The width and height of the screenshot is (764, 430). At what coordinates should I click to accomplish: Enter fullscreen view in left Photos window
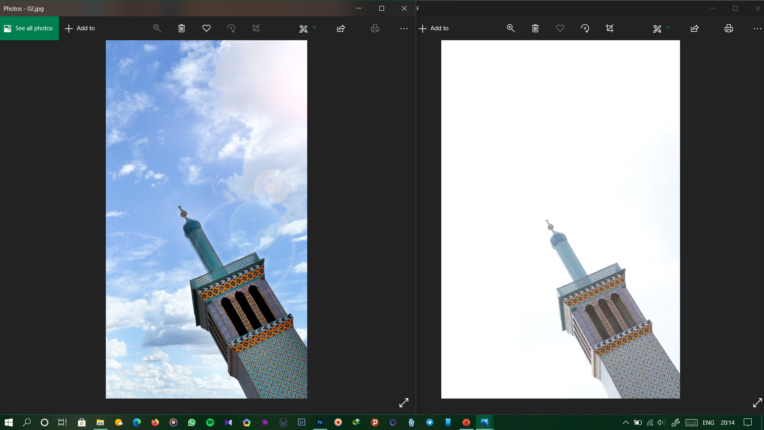(x=403, y=403)
